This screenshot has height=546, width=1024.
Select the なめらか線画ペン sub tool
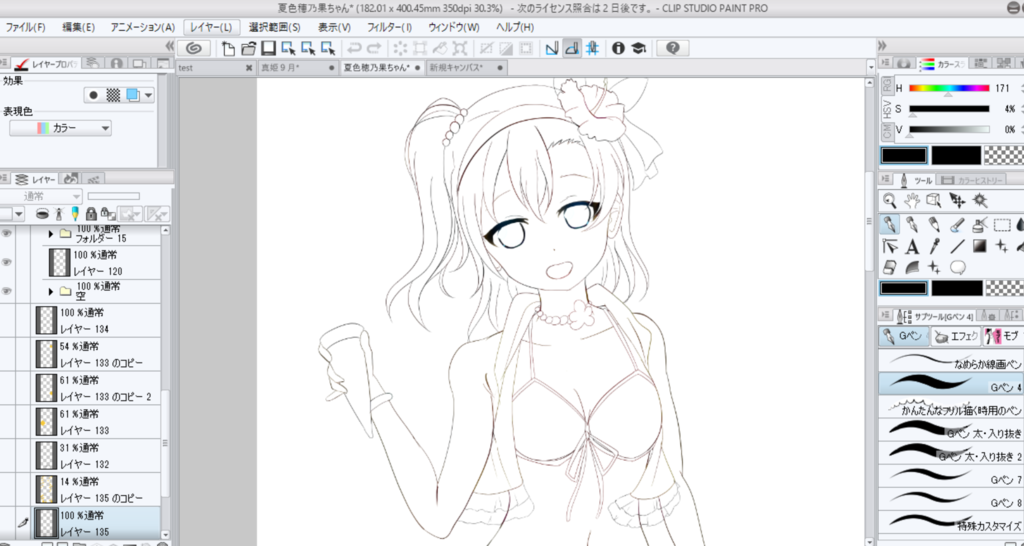pyautogui.click(x=951, y=361)
